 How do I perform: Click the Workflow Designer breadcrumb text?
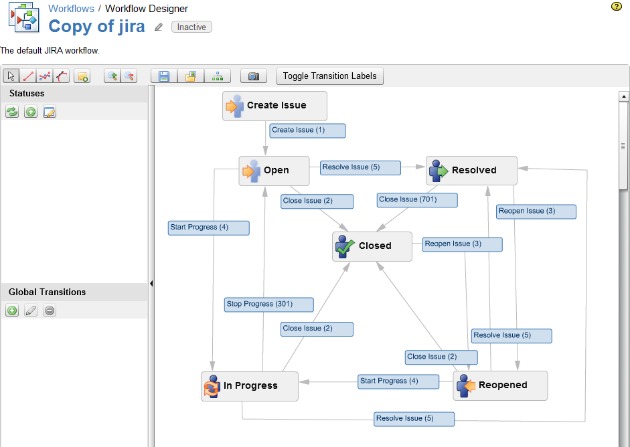point(146,8)
